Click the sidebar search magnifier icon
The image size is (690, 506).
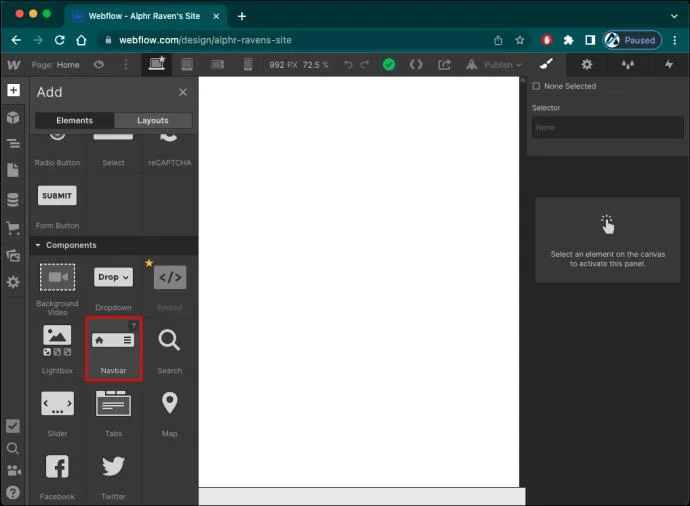(13, 448)
